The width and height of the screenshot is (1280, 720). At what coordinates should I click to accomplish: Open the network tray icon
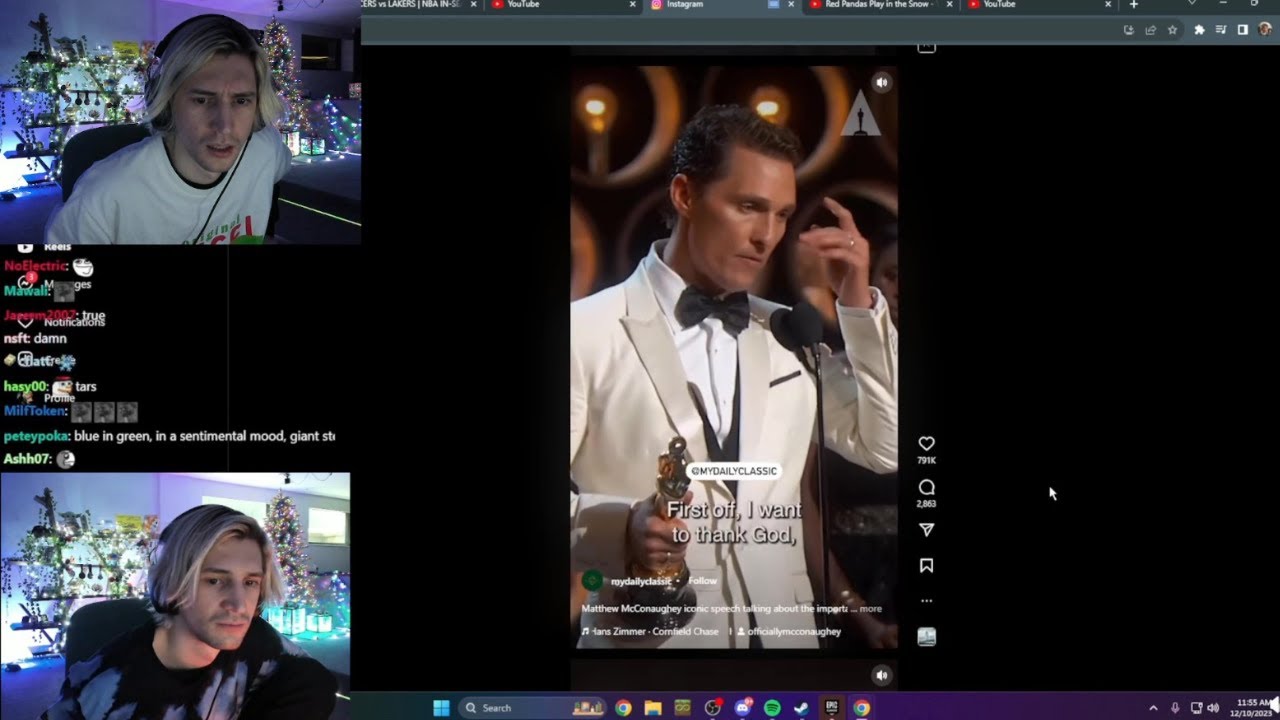pos(1196,708)
